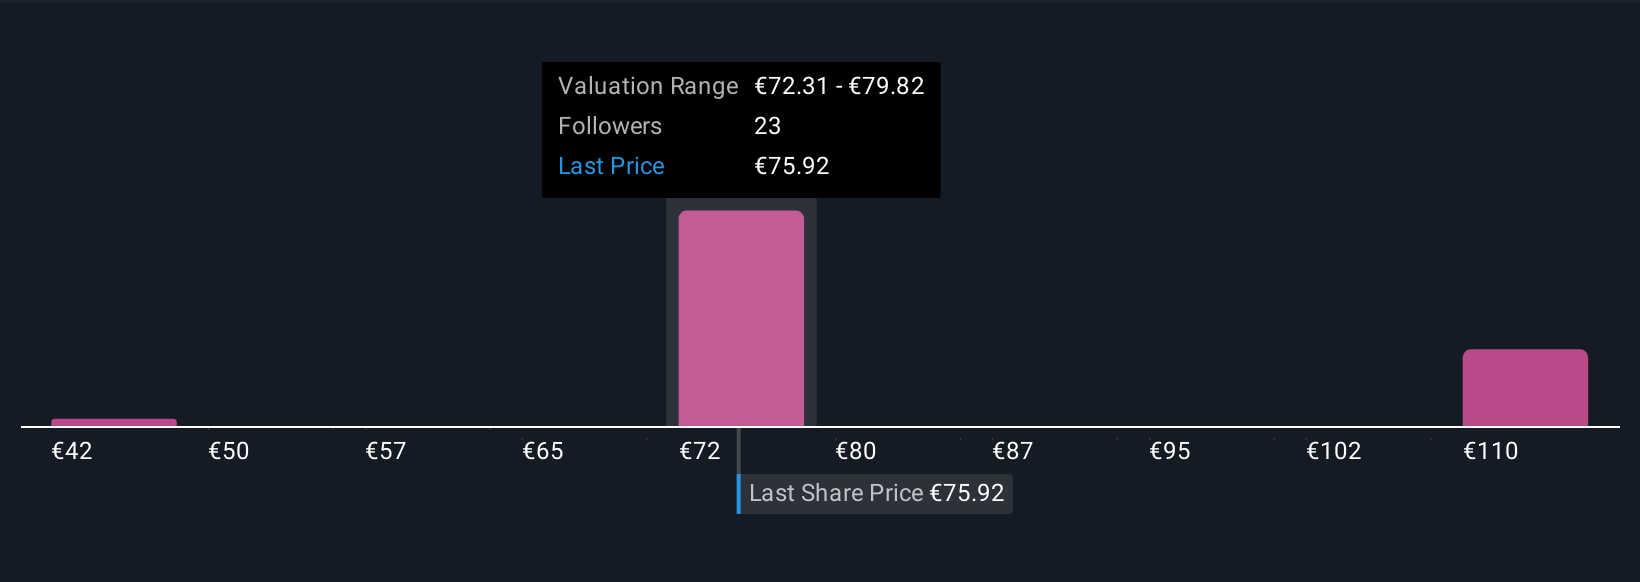The height and width of the screenshot is (582, 1640).
Task: Select the €95 axis label
Action: [1170, 451]
